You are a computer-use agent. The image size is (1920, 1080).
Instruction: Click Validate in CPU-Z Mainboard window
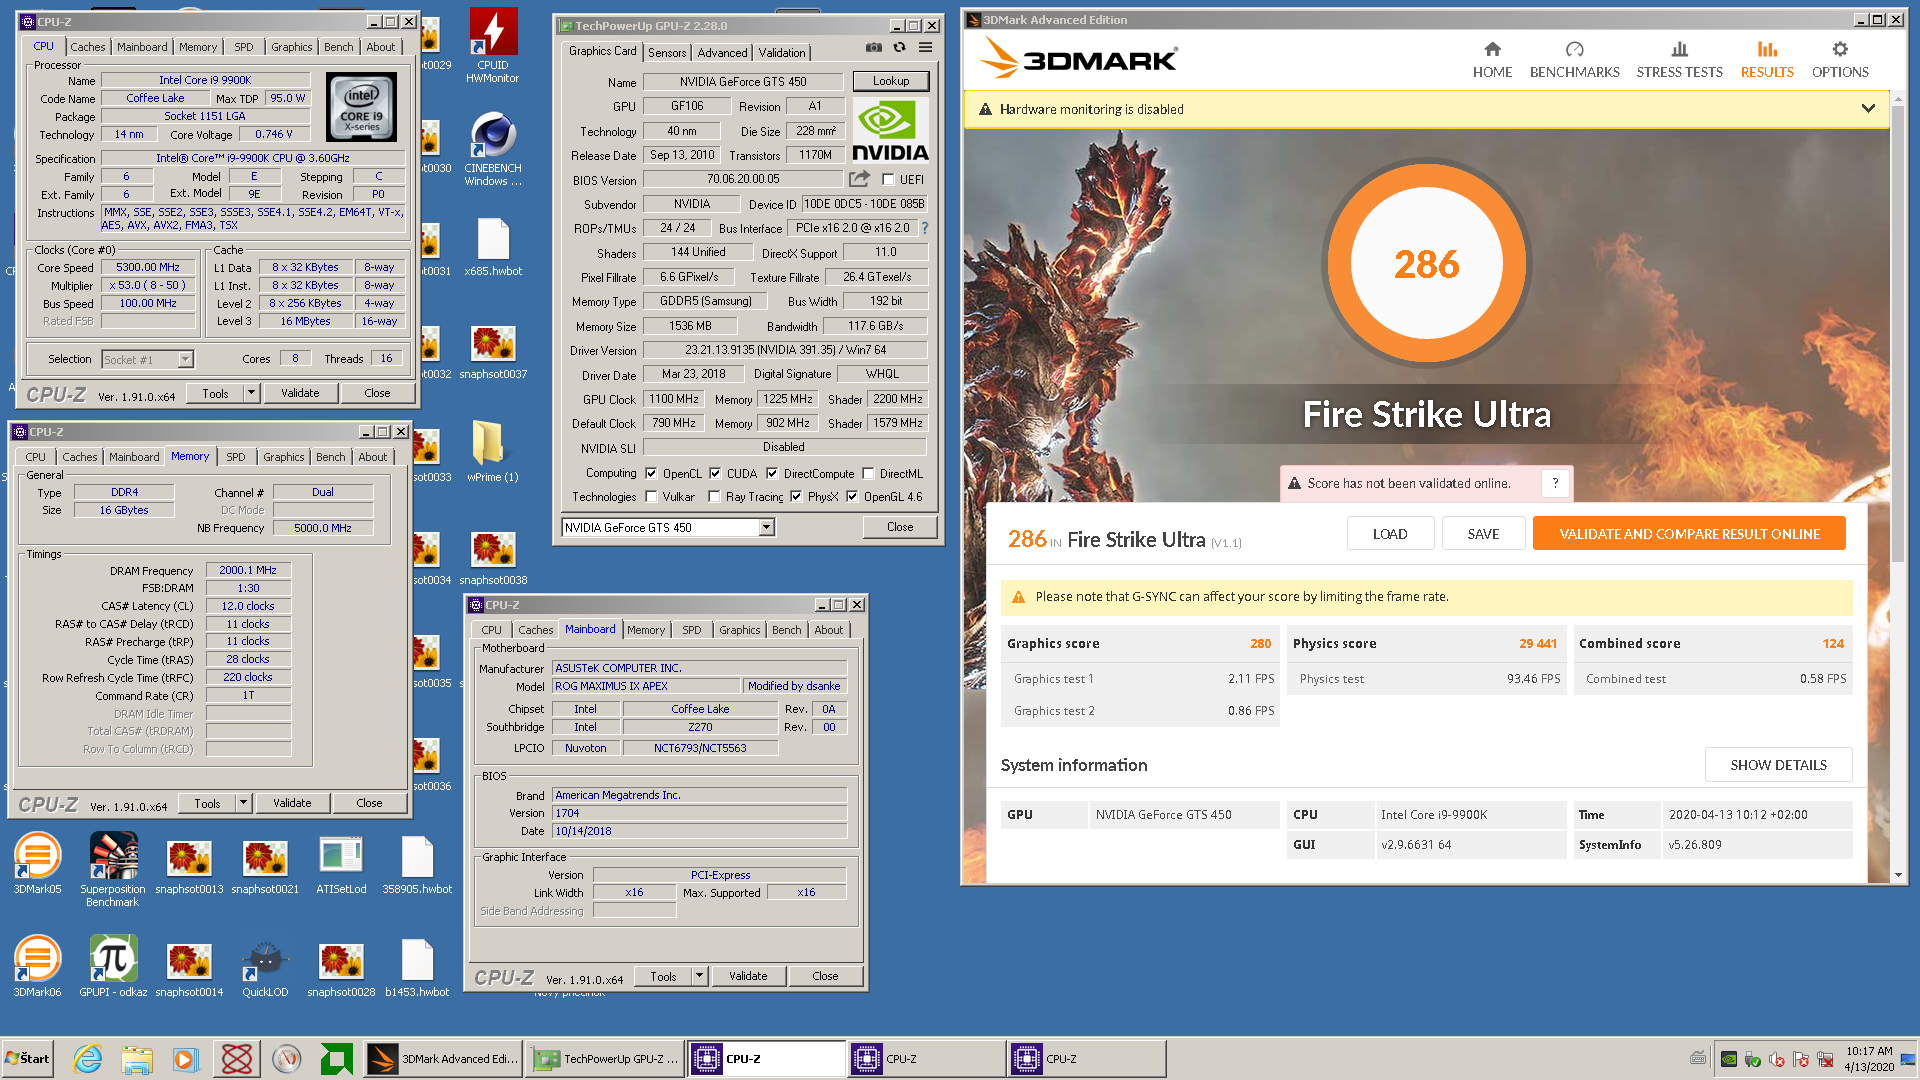(748, 976)
